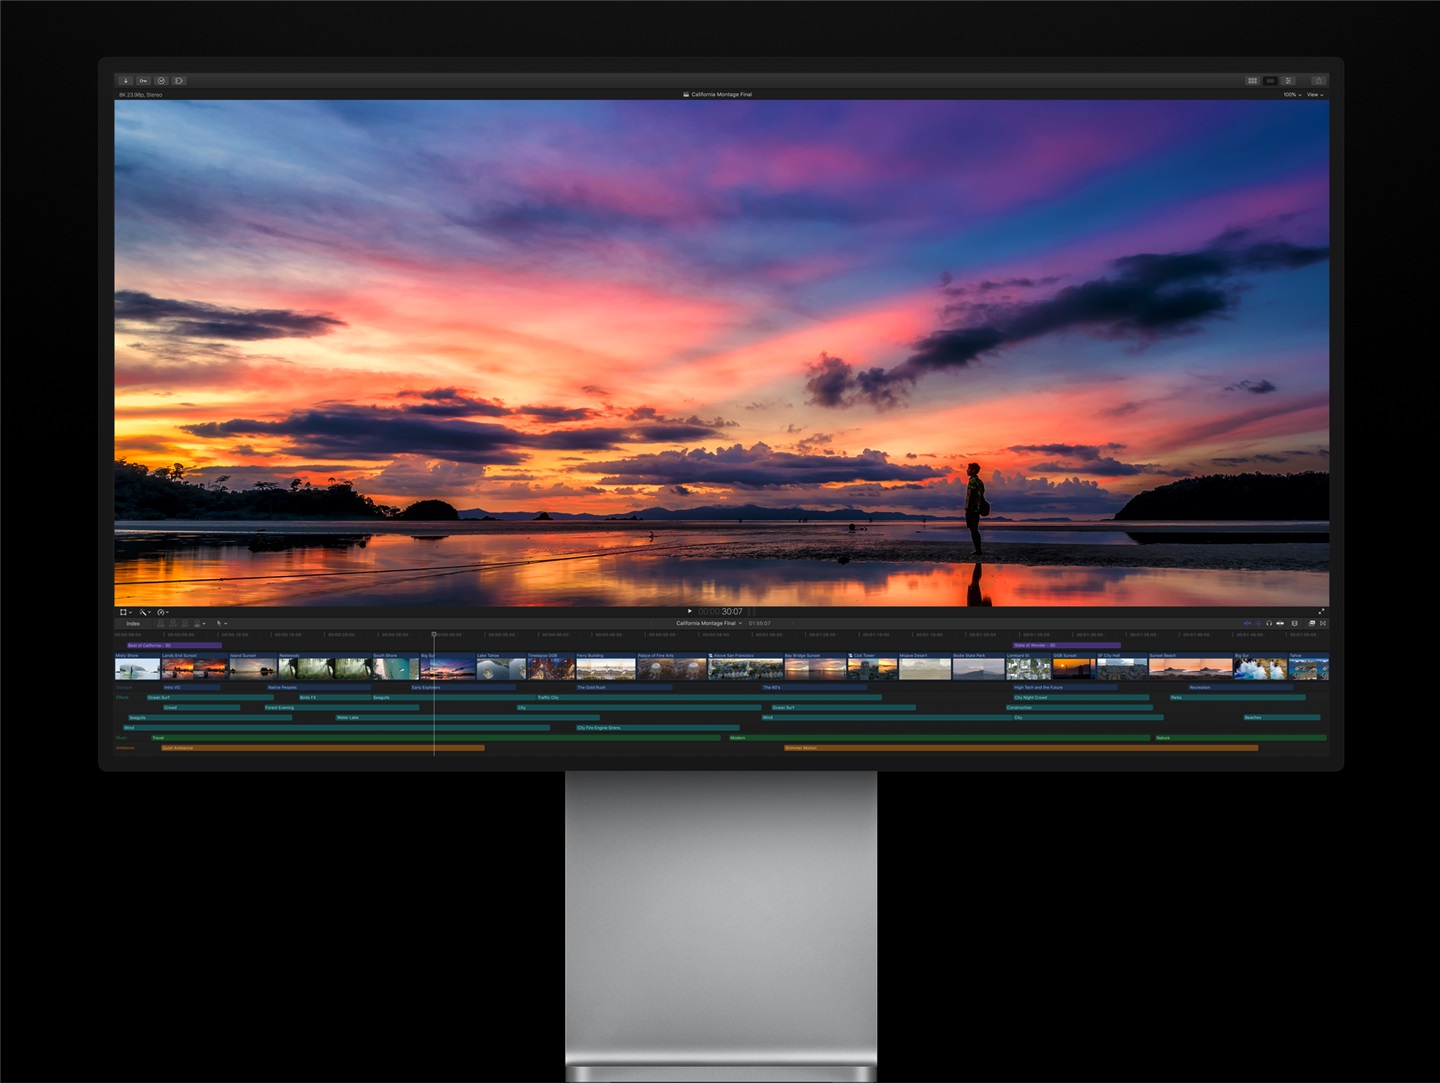Open the timeline Index

coord(133,623)
